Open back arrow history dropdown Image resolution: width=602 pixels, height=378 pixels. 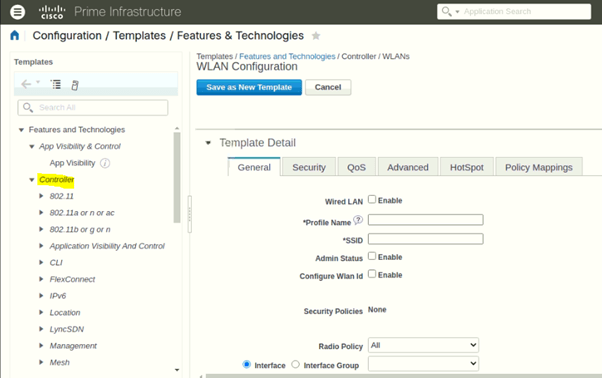point(38,82)
